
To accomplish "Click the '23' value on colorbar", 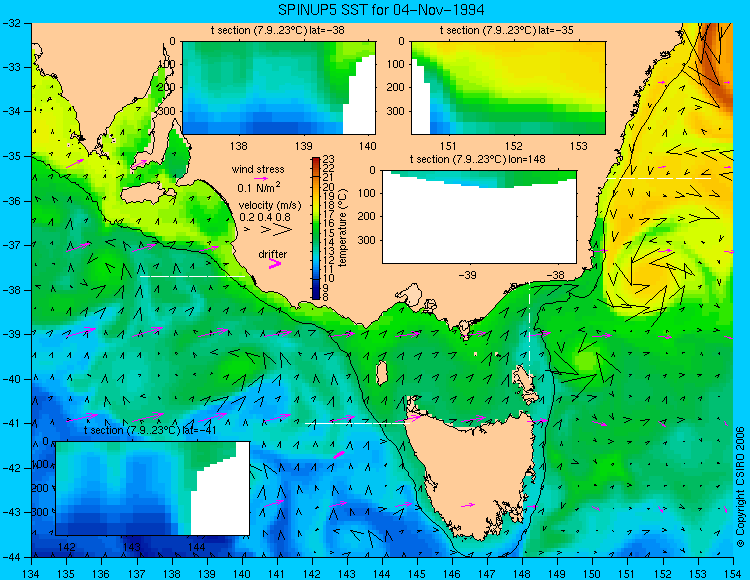I will [329, 159].
